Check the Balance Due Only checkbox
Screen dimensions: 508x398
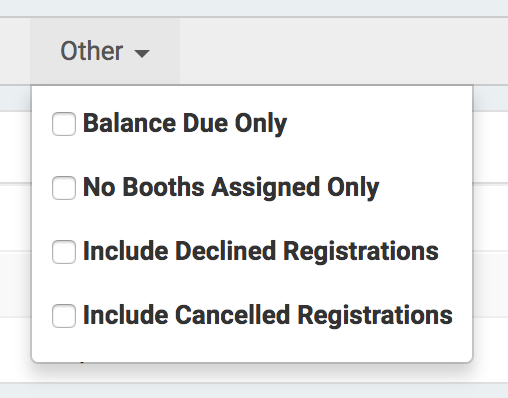coord(64,124)
